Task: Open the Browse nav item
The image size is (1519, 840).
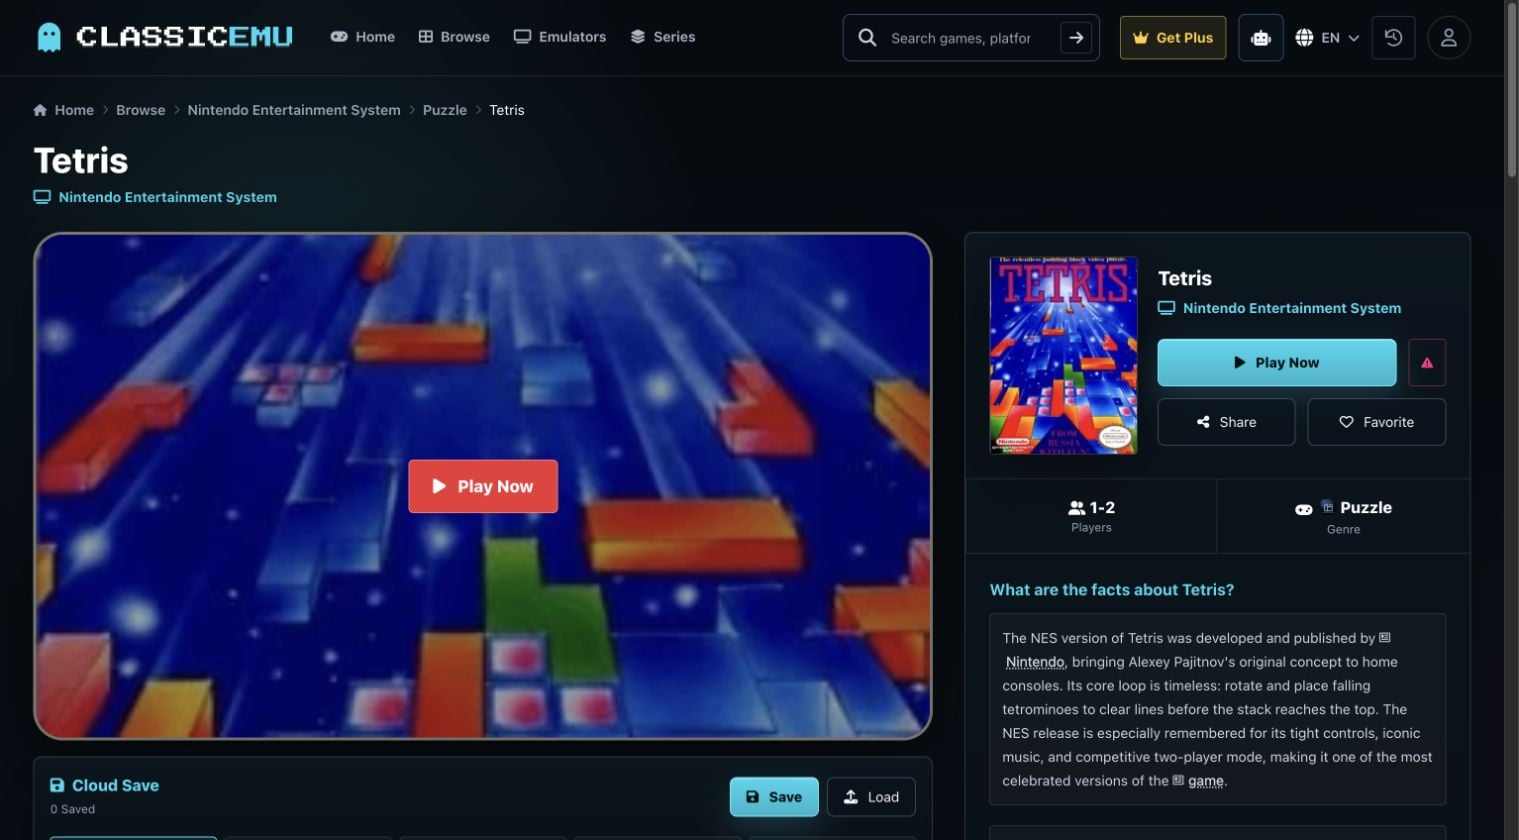Action: point(454,37)
